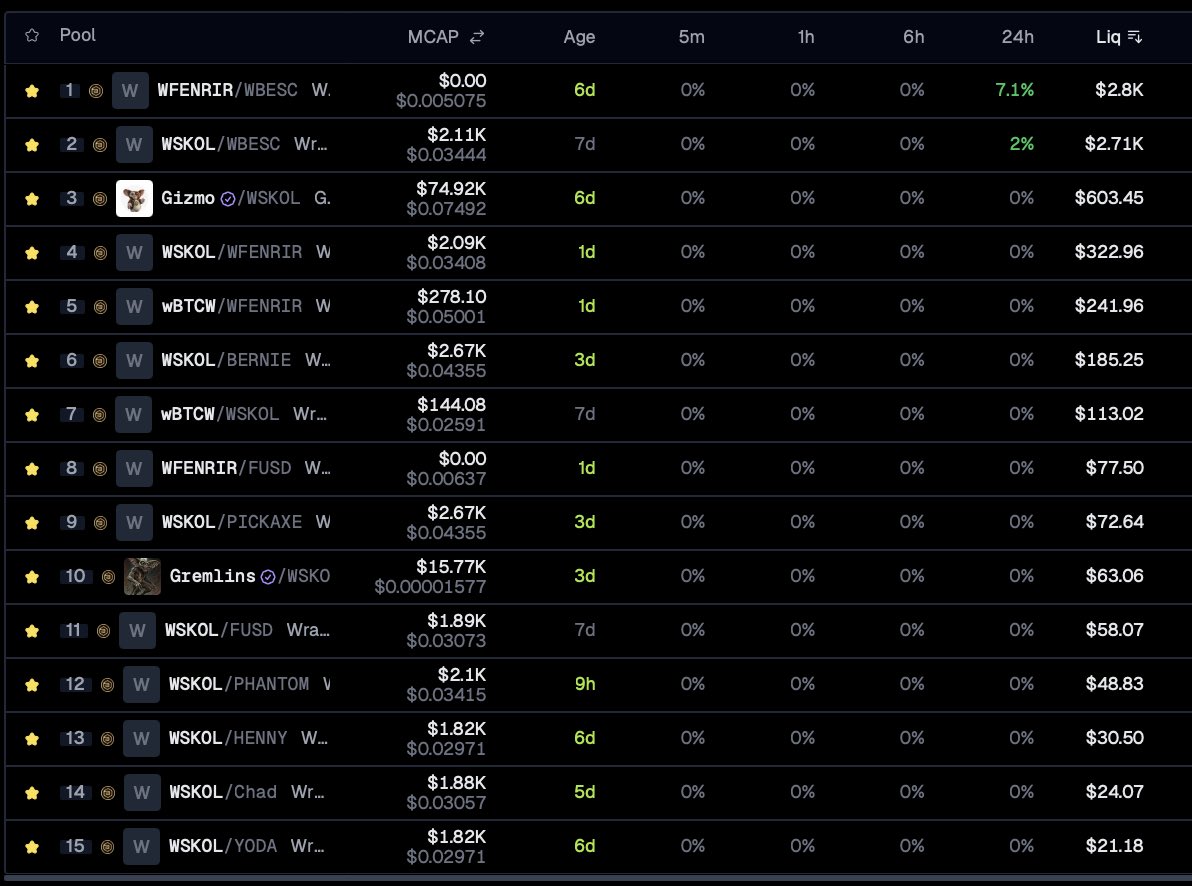The image size is (1192, 886).
Task: Click the verified badge next to Gremlins
Action: [x=268, y=576]
